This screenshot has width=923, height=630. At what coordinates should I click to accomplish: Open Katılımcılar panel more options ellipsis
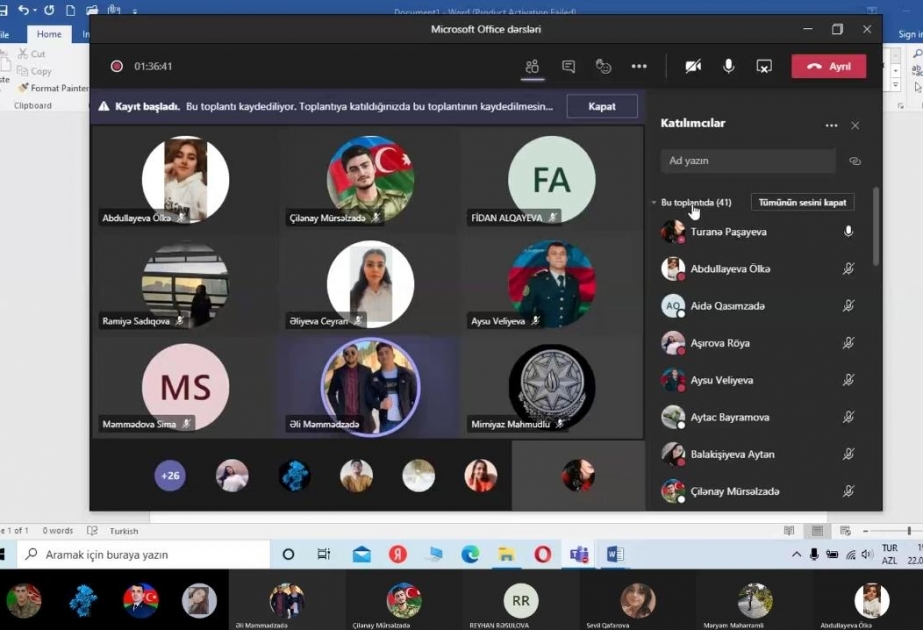tap(831, 125)
